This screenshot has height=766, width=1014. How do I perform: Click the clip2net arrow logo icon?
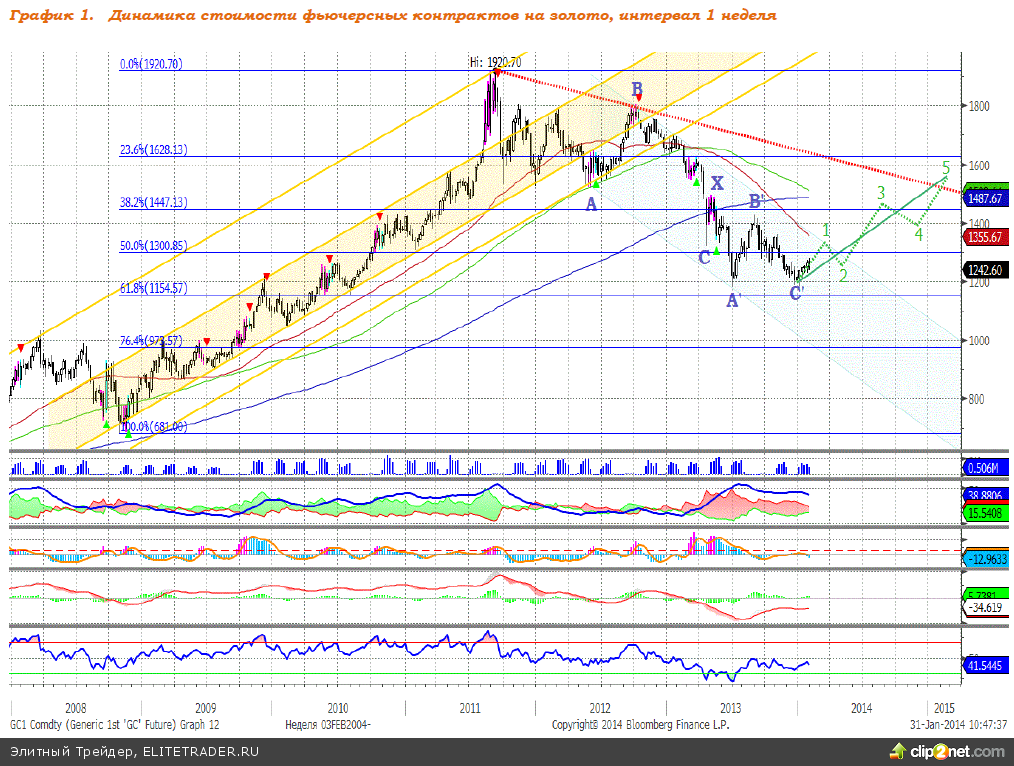894,751
